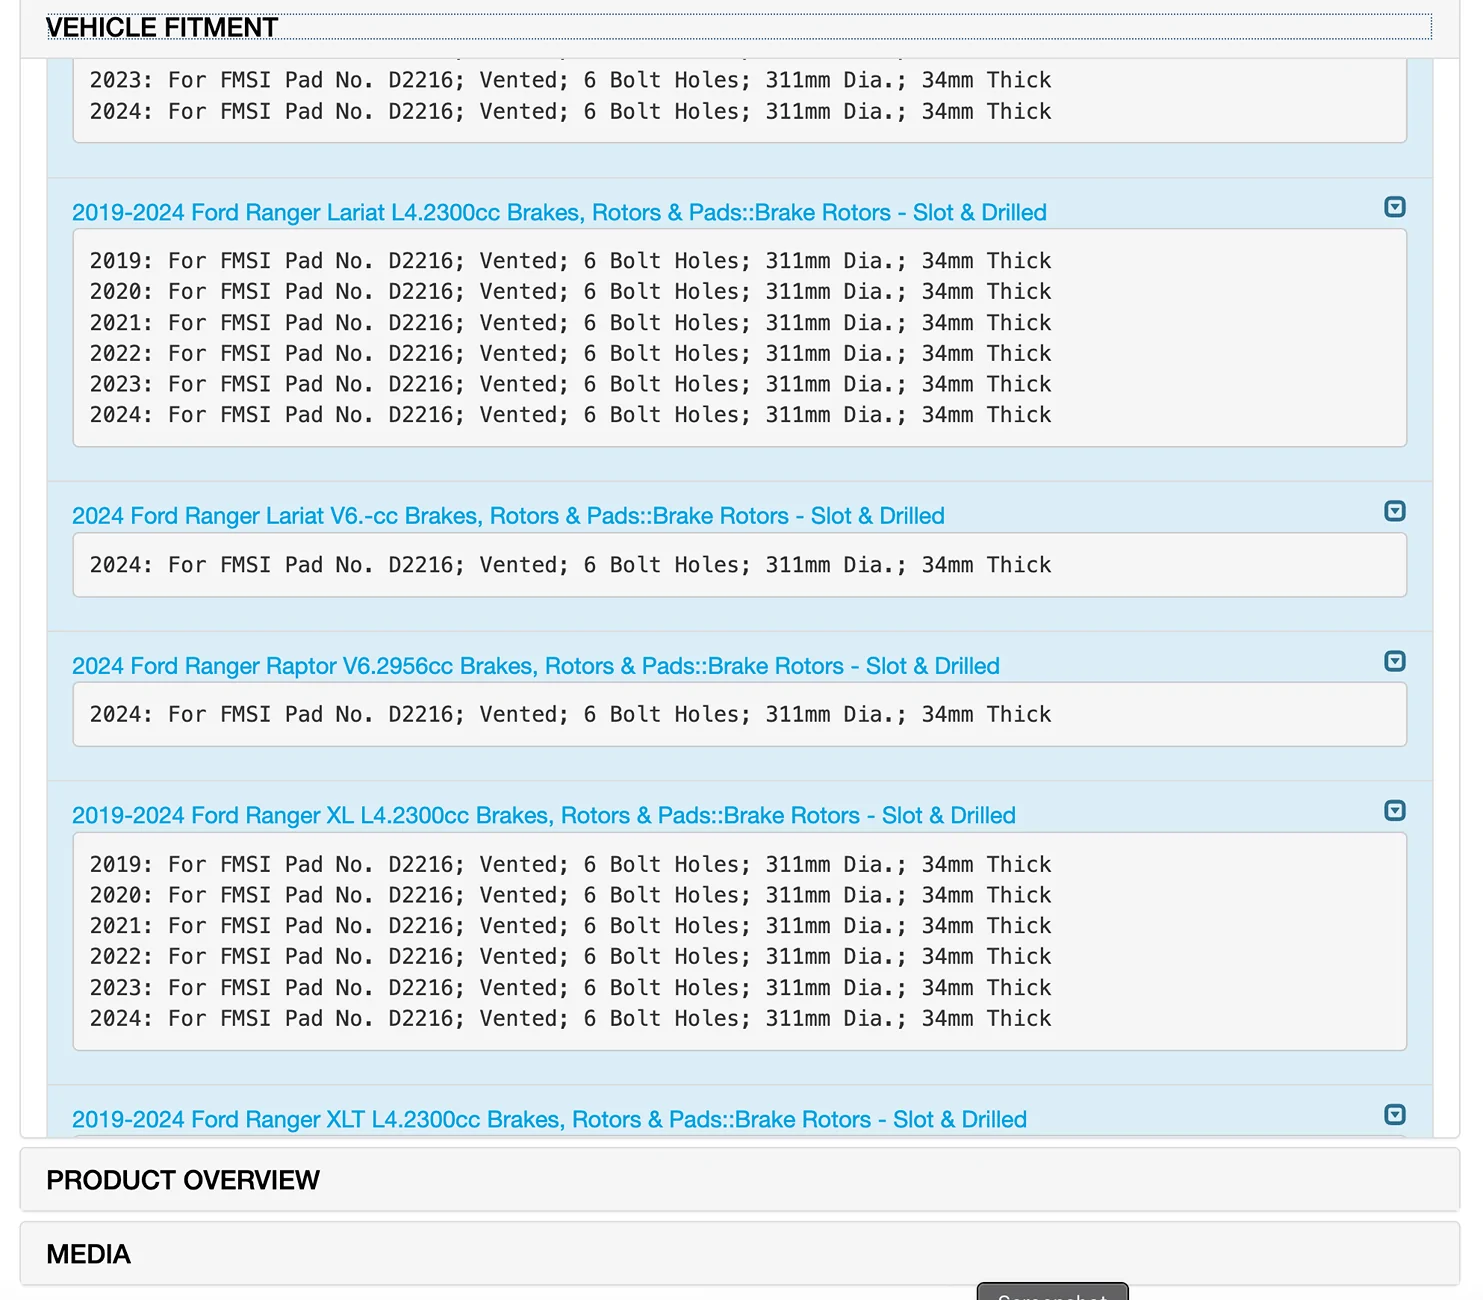
Task: Select the 2021 fitment note under Ranger Lariat L4
Action: [571, 323]
